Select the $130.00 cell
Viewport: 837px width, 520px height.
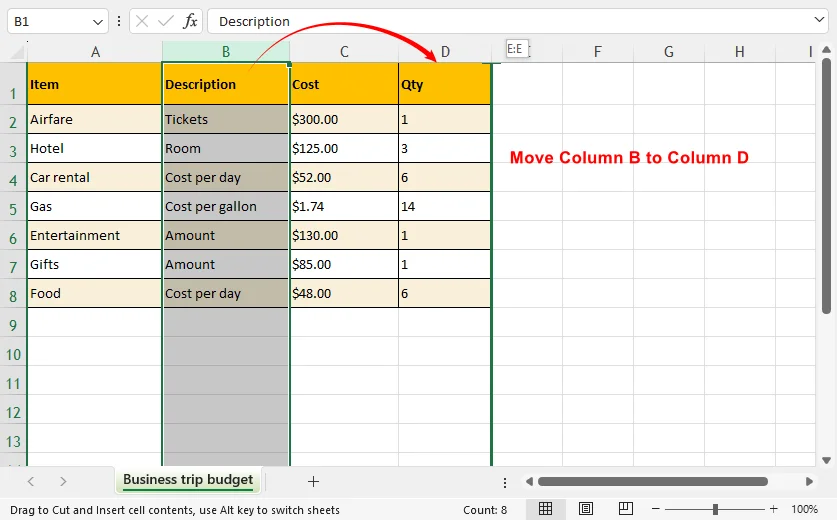point(344,235)
